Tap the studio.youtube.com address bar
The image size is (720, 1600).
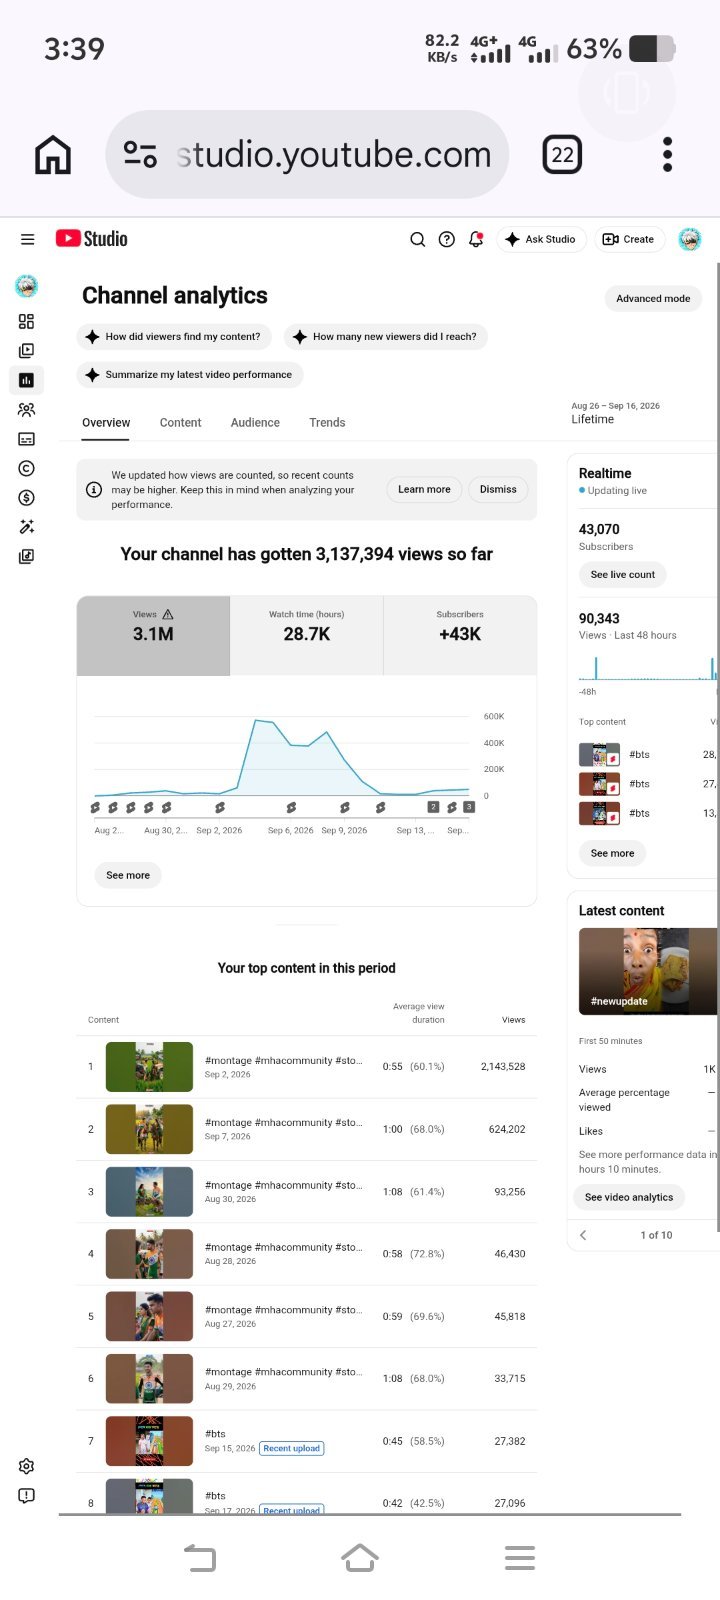[x=308, y=154]
